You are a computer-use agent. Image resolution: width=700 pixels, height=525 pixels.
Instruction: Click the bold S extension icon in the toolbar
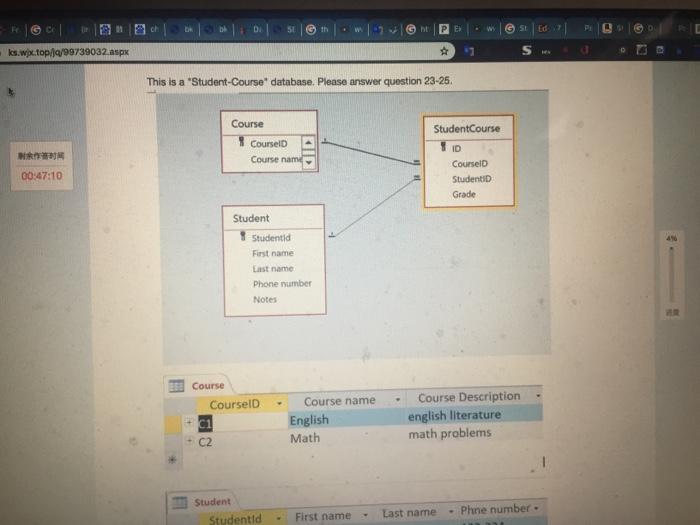click(527, 50)
